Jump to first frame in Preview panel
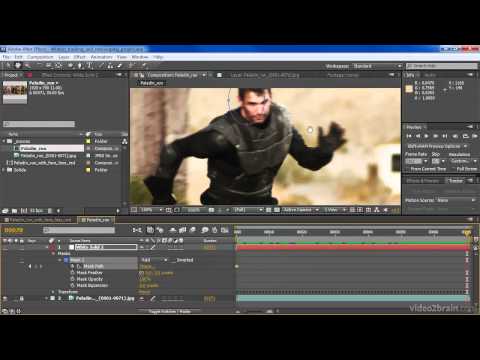 coord(409,136)
